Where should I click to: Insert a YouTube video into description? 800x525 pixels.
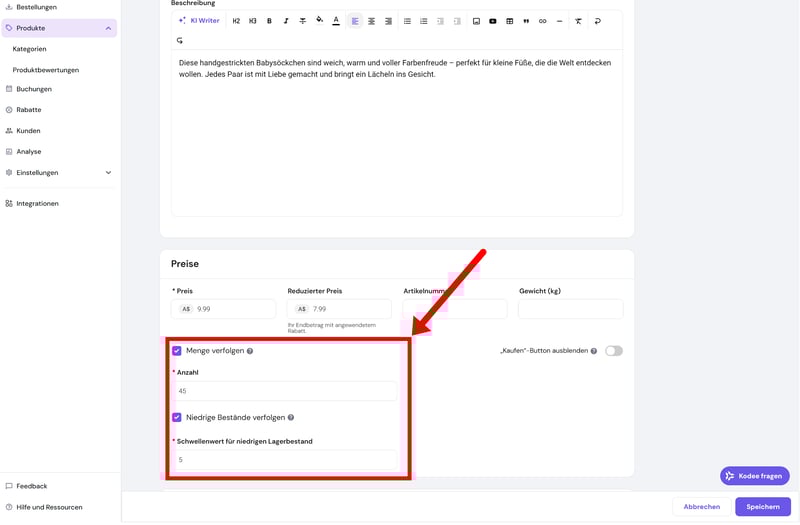(x=493, y=21)
